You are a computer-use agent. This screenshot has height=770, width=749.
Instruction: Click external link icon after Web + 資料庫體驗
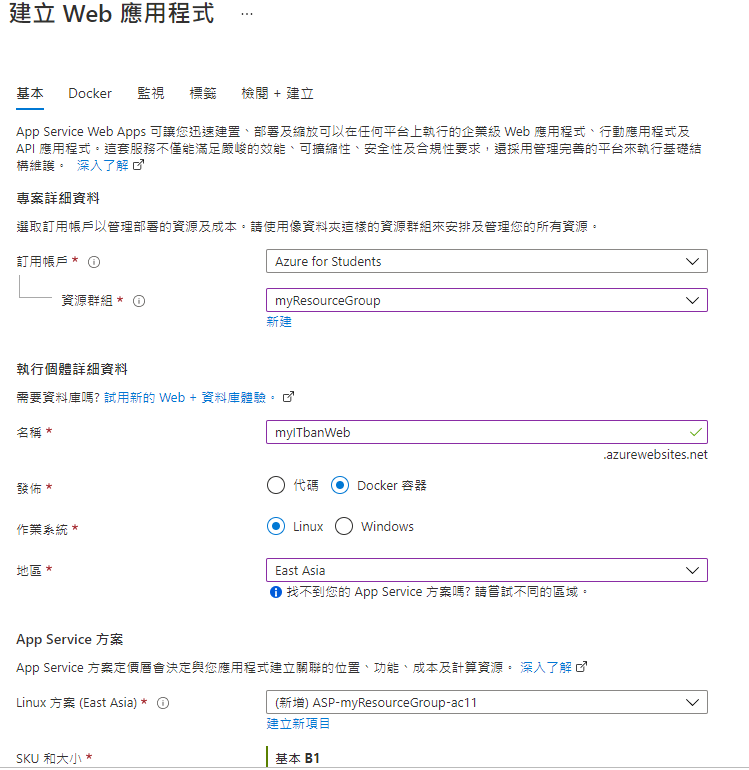tap(288, 397)
